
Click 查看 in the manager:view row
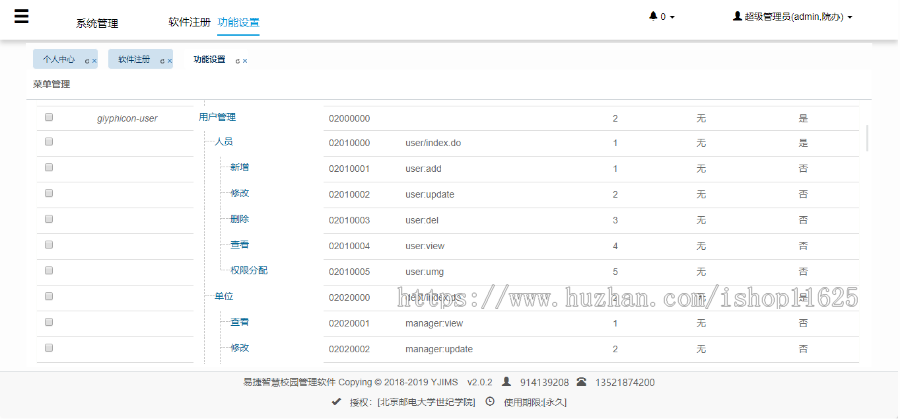240,322
